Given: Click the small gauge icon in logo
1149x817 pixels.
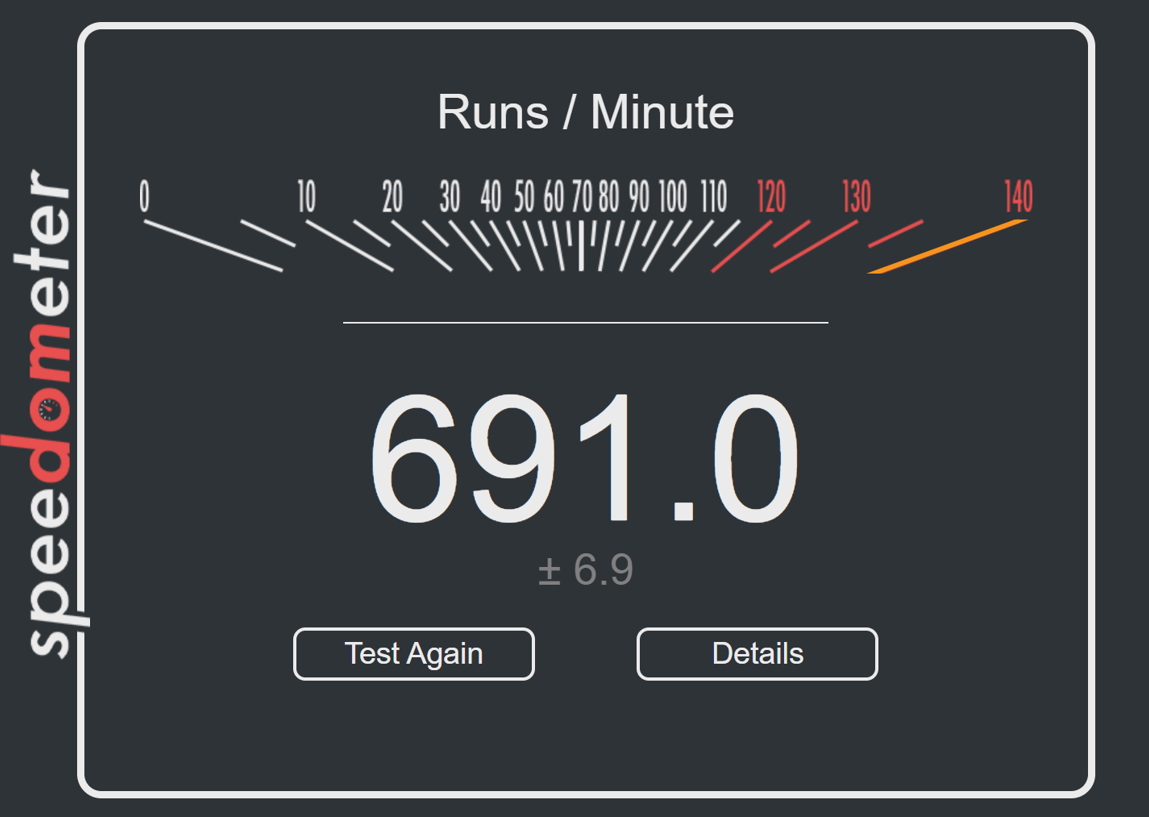Looking at the screenshot, I should click(49, 410).
